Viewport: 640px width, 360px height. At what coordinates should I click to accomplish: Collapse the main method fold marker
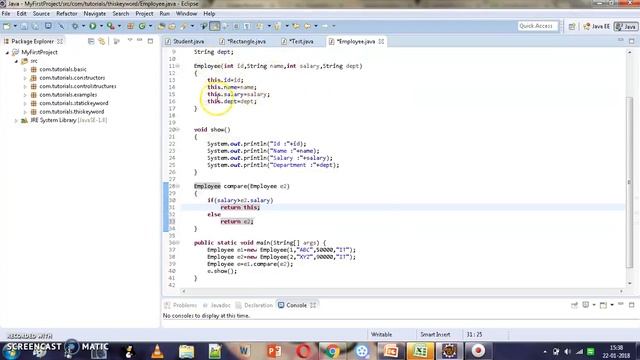(x=178, y=243)
